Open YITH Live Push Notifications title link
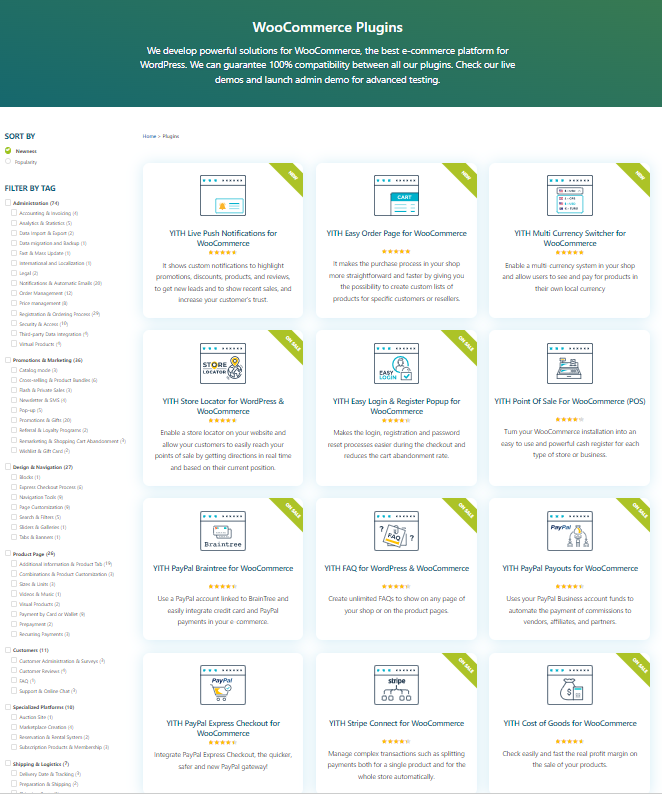662x806 pixels. (223, 238)
